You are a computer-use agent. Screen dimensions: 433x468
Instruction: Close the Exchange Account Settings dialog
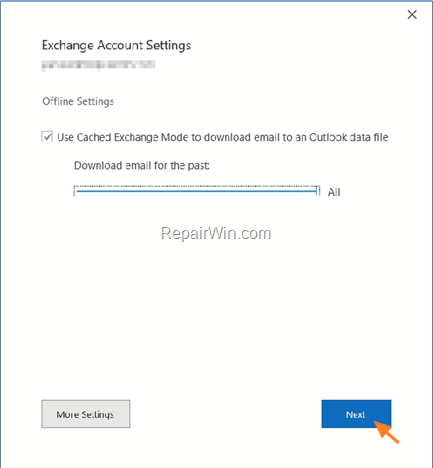[x=412, y=15]
